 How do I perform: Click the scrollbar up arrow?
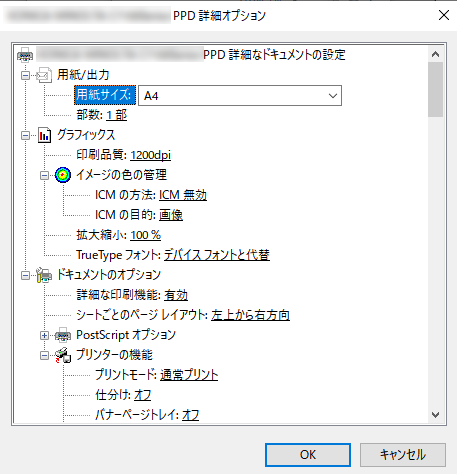pyautogui.click(x=435, y=54)
